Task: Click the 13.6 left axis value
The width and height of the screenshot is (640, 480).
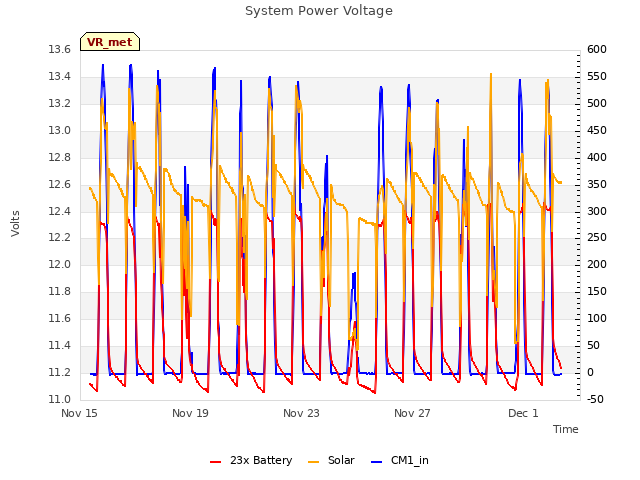Action: (x=60, y=50)
